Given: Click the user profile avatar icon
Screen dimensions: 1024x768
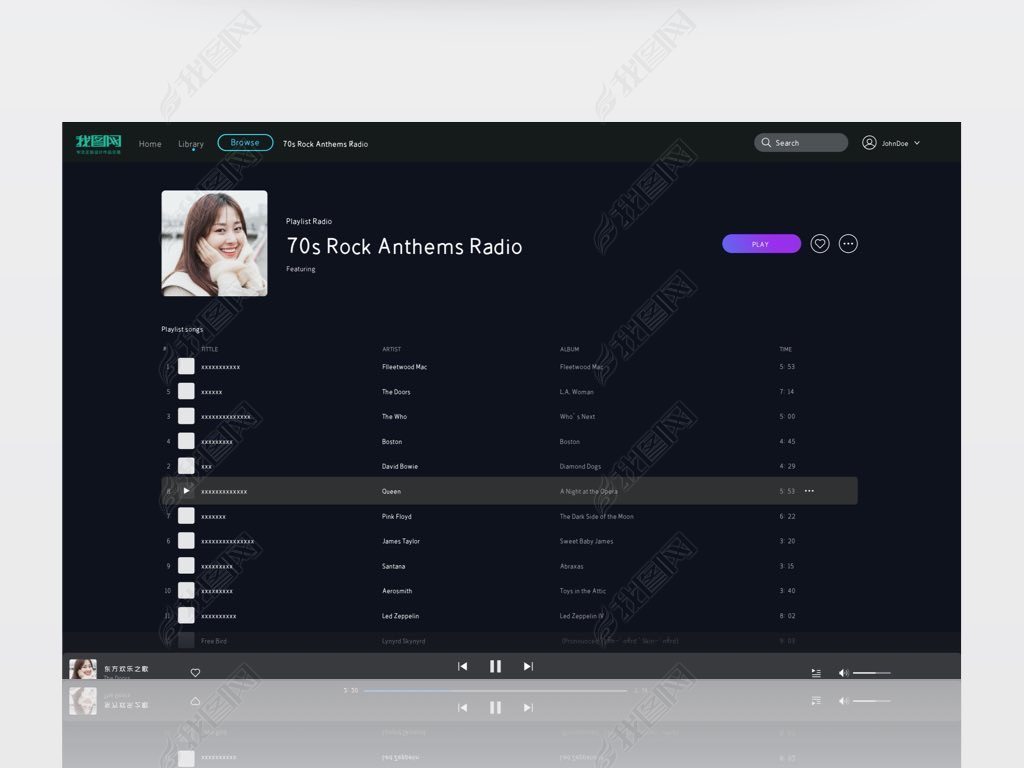Looking at the screenshot, I should tap(869, 143).
